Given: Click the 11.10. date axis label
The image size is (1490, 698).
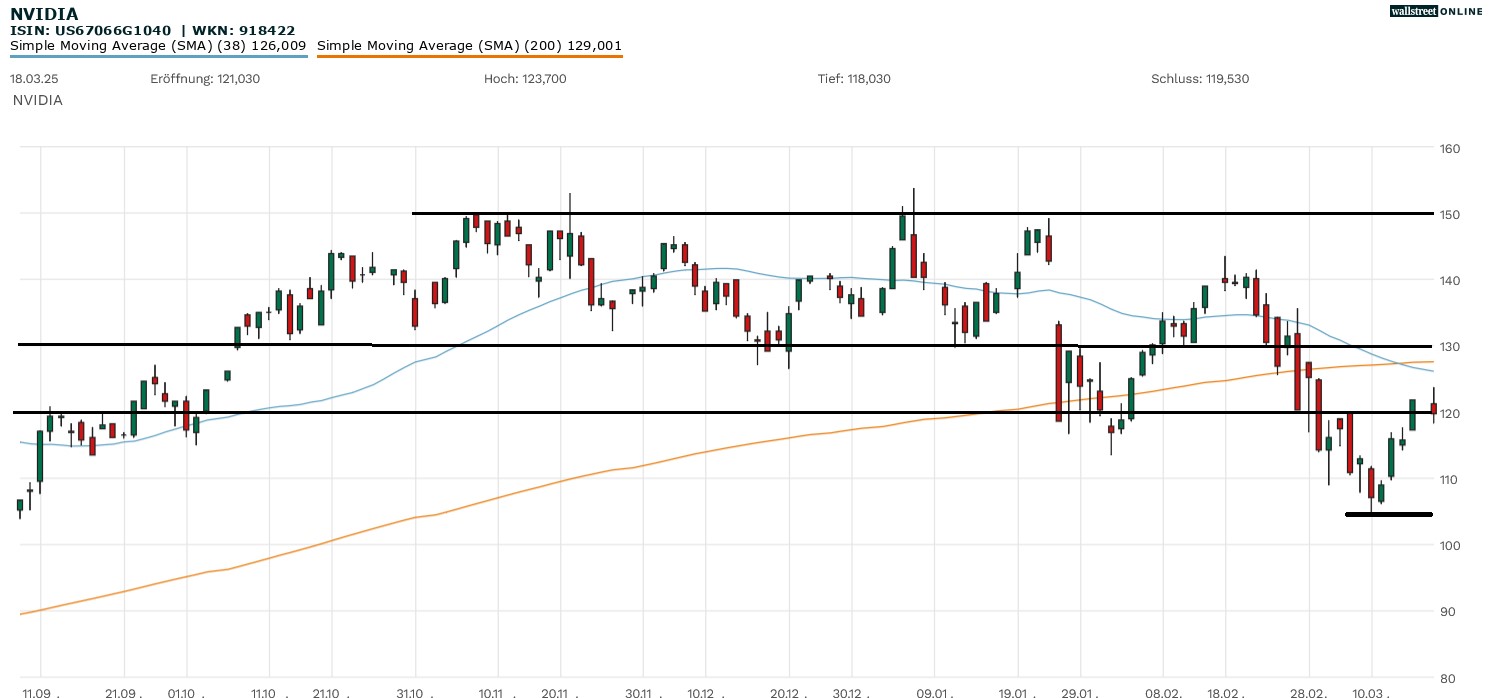Looking at the screenshot, I should [269, 692].
